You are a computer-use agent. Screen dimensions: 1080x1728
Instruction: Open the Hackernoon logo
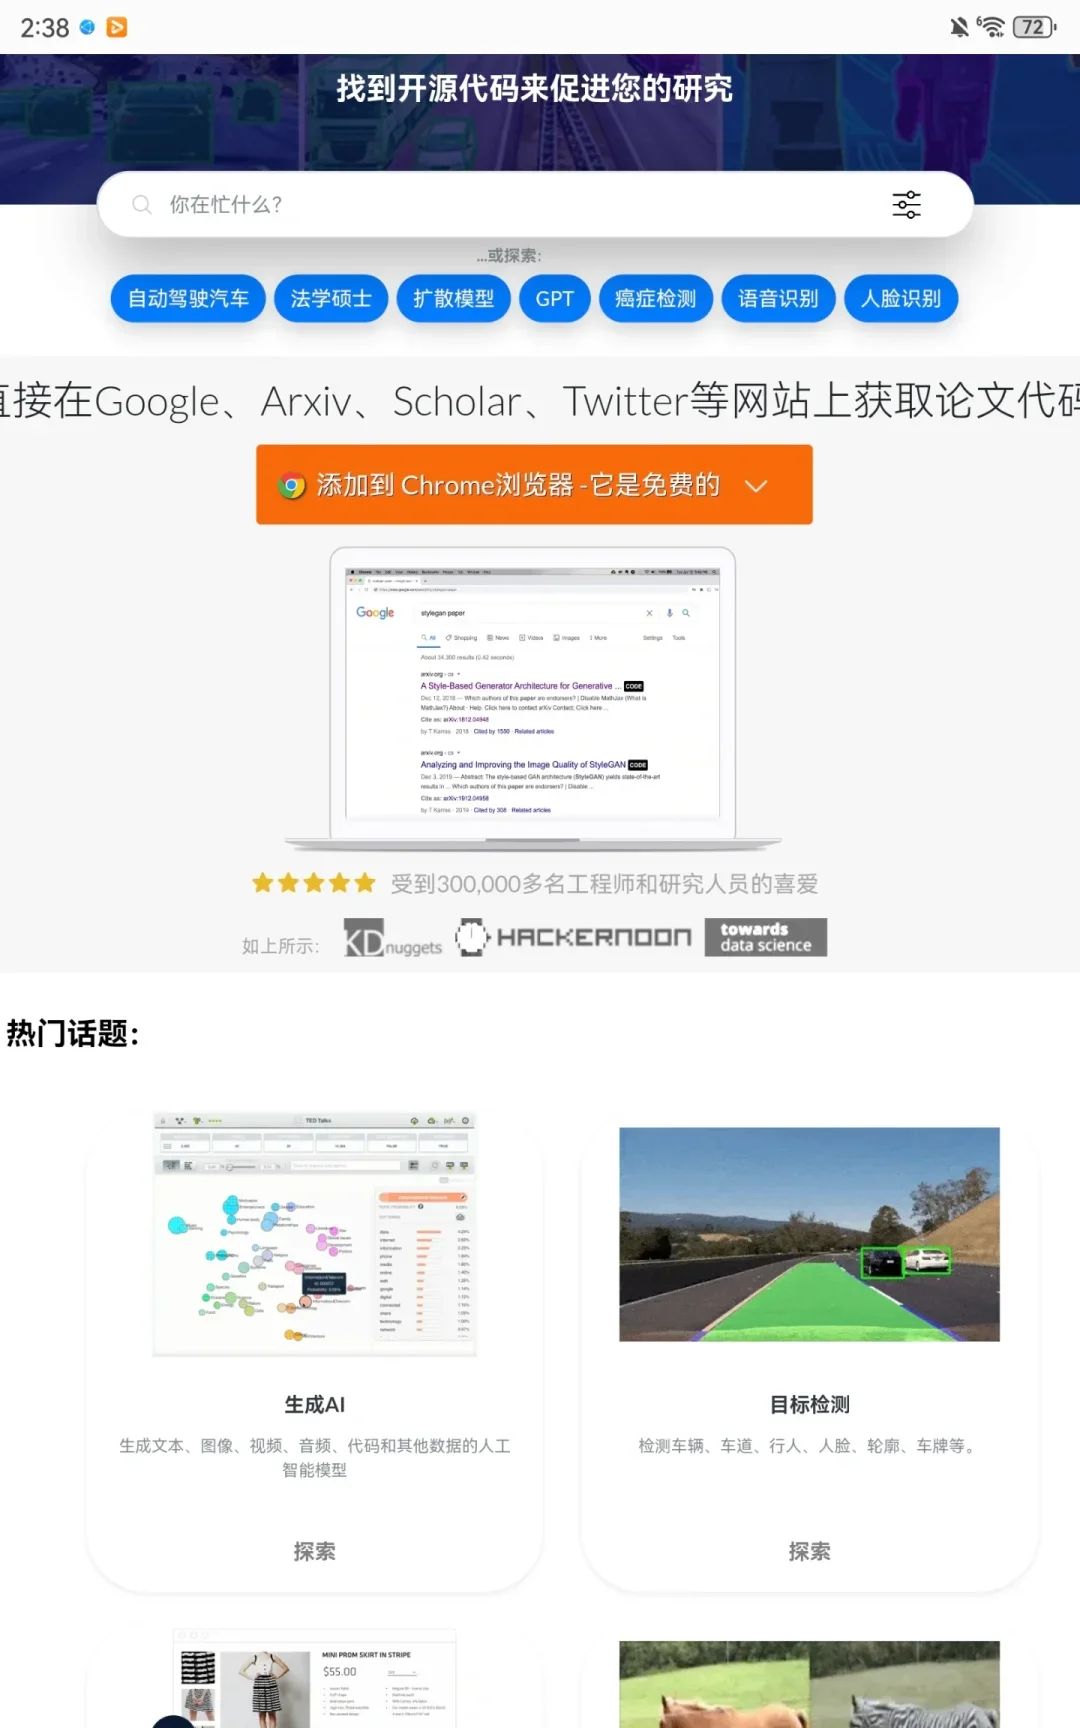pyautogui.click(x=574, y=937)
